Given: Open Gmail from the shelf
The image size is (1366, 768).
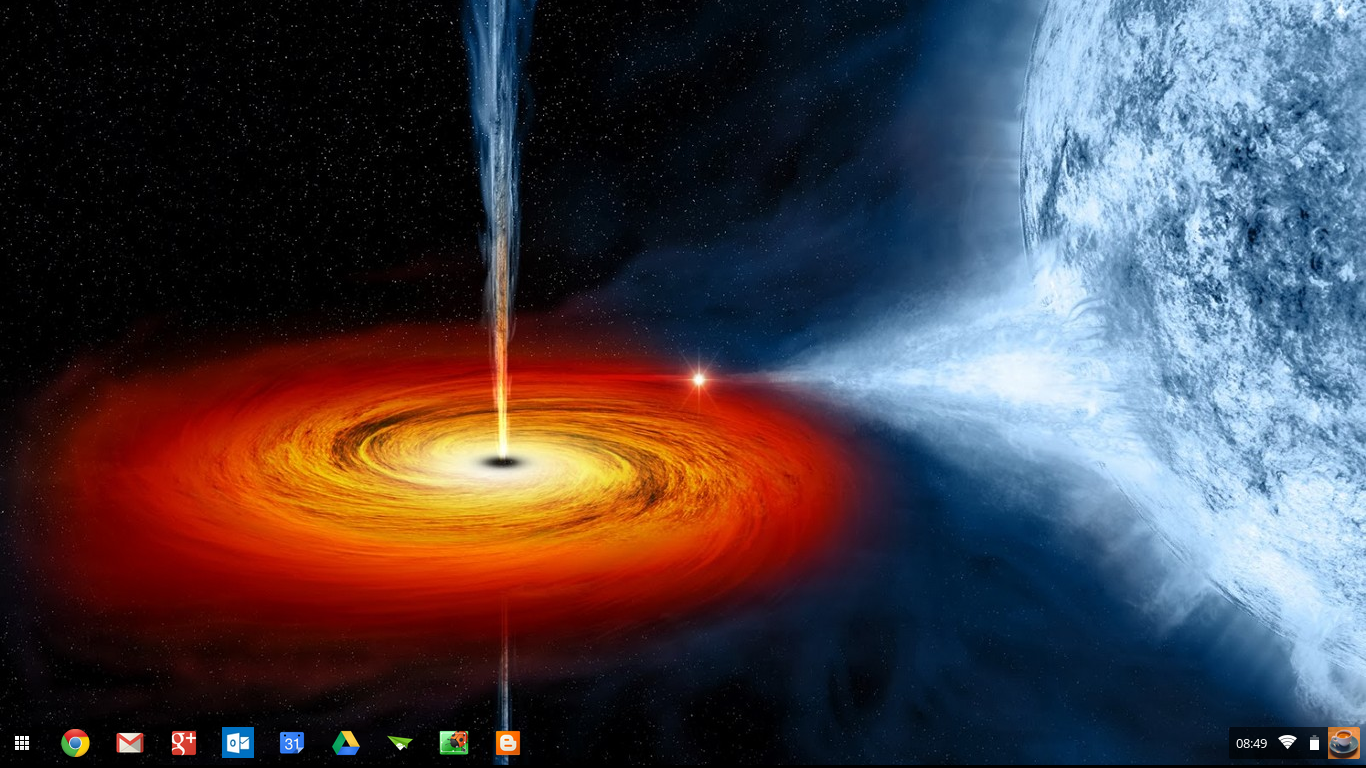Looking at the screenshot, I should pyautogui.click(x=130, y=743).
